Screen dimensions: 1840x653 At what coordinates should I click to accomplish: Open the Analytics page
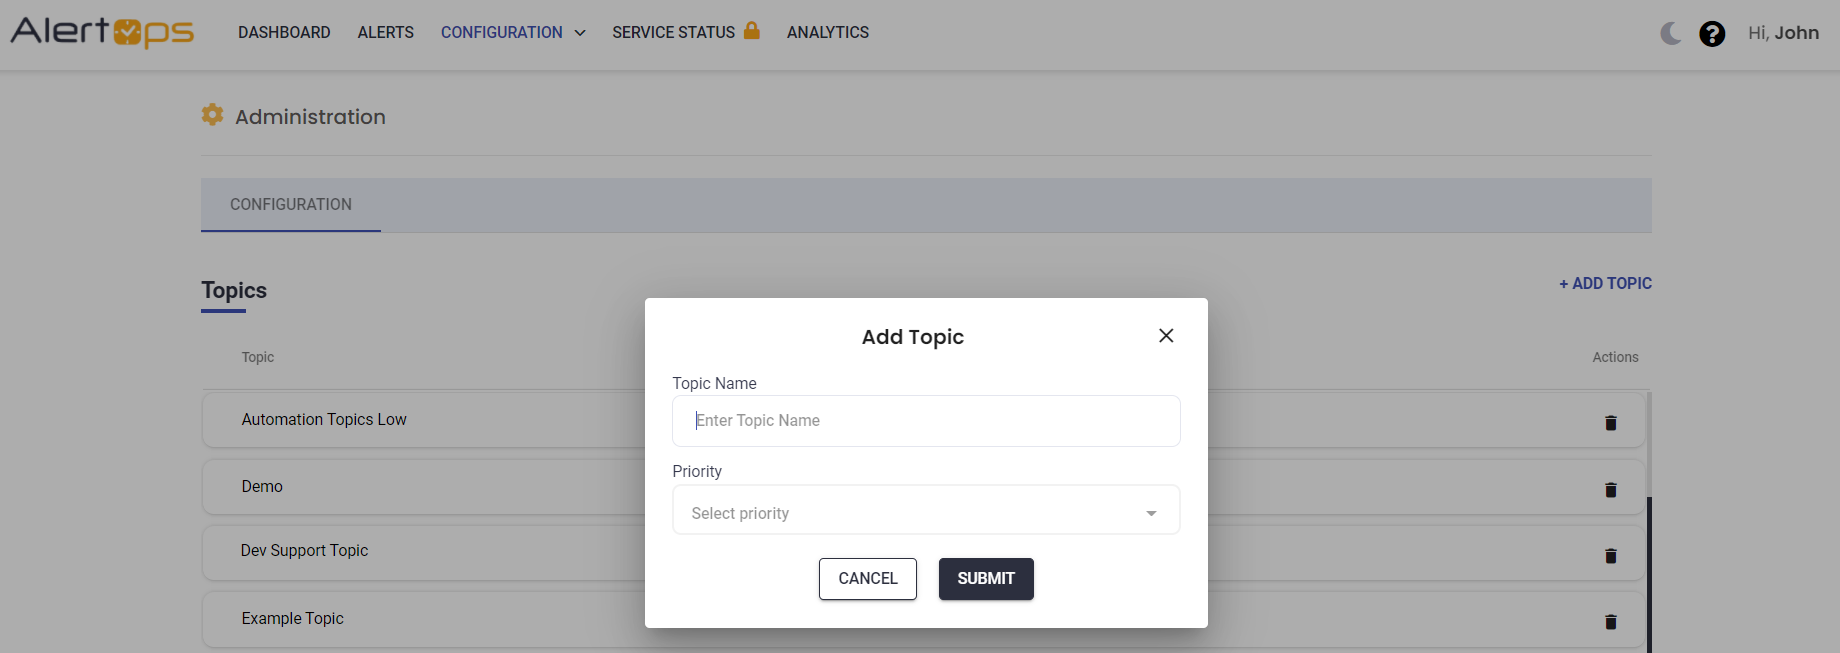(827, 32)
